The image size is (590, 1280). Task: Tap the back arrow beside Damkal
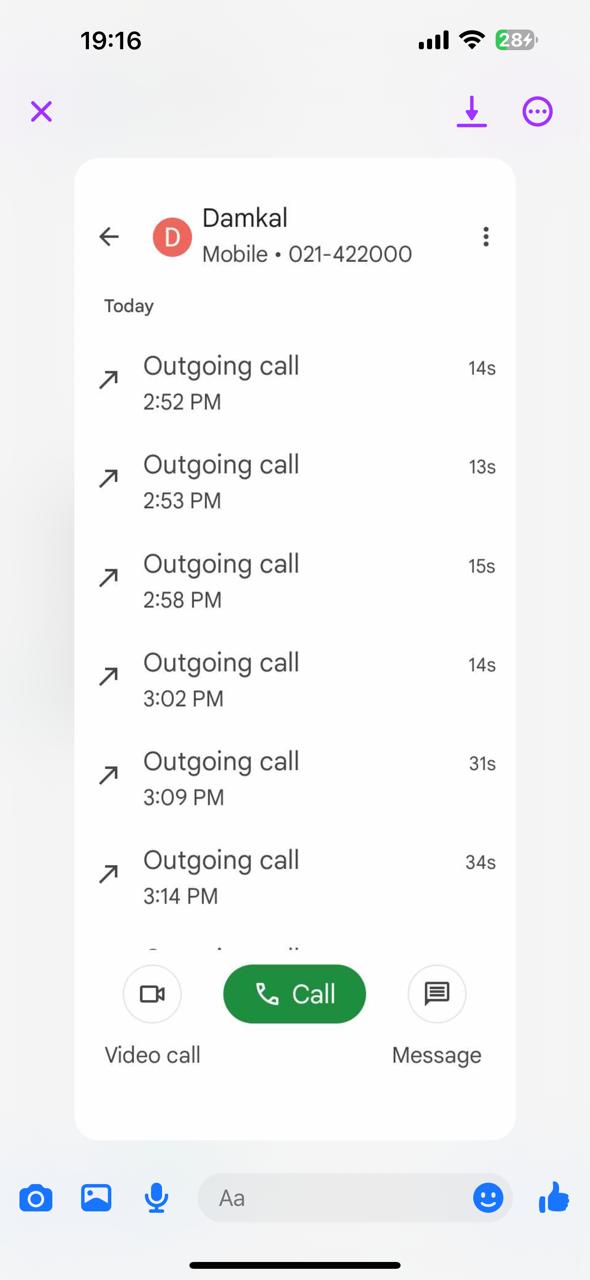coord(109,236)
